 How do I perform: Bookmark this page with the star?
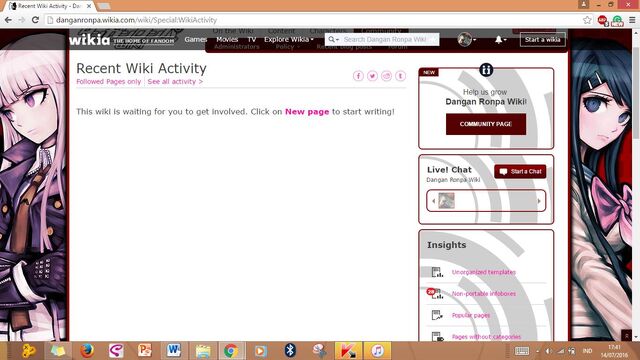[x=587, y=20]
